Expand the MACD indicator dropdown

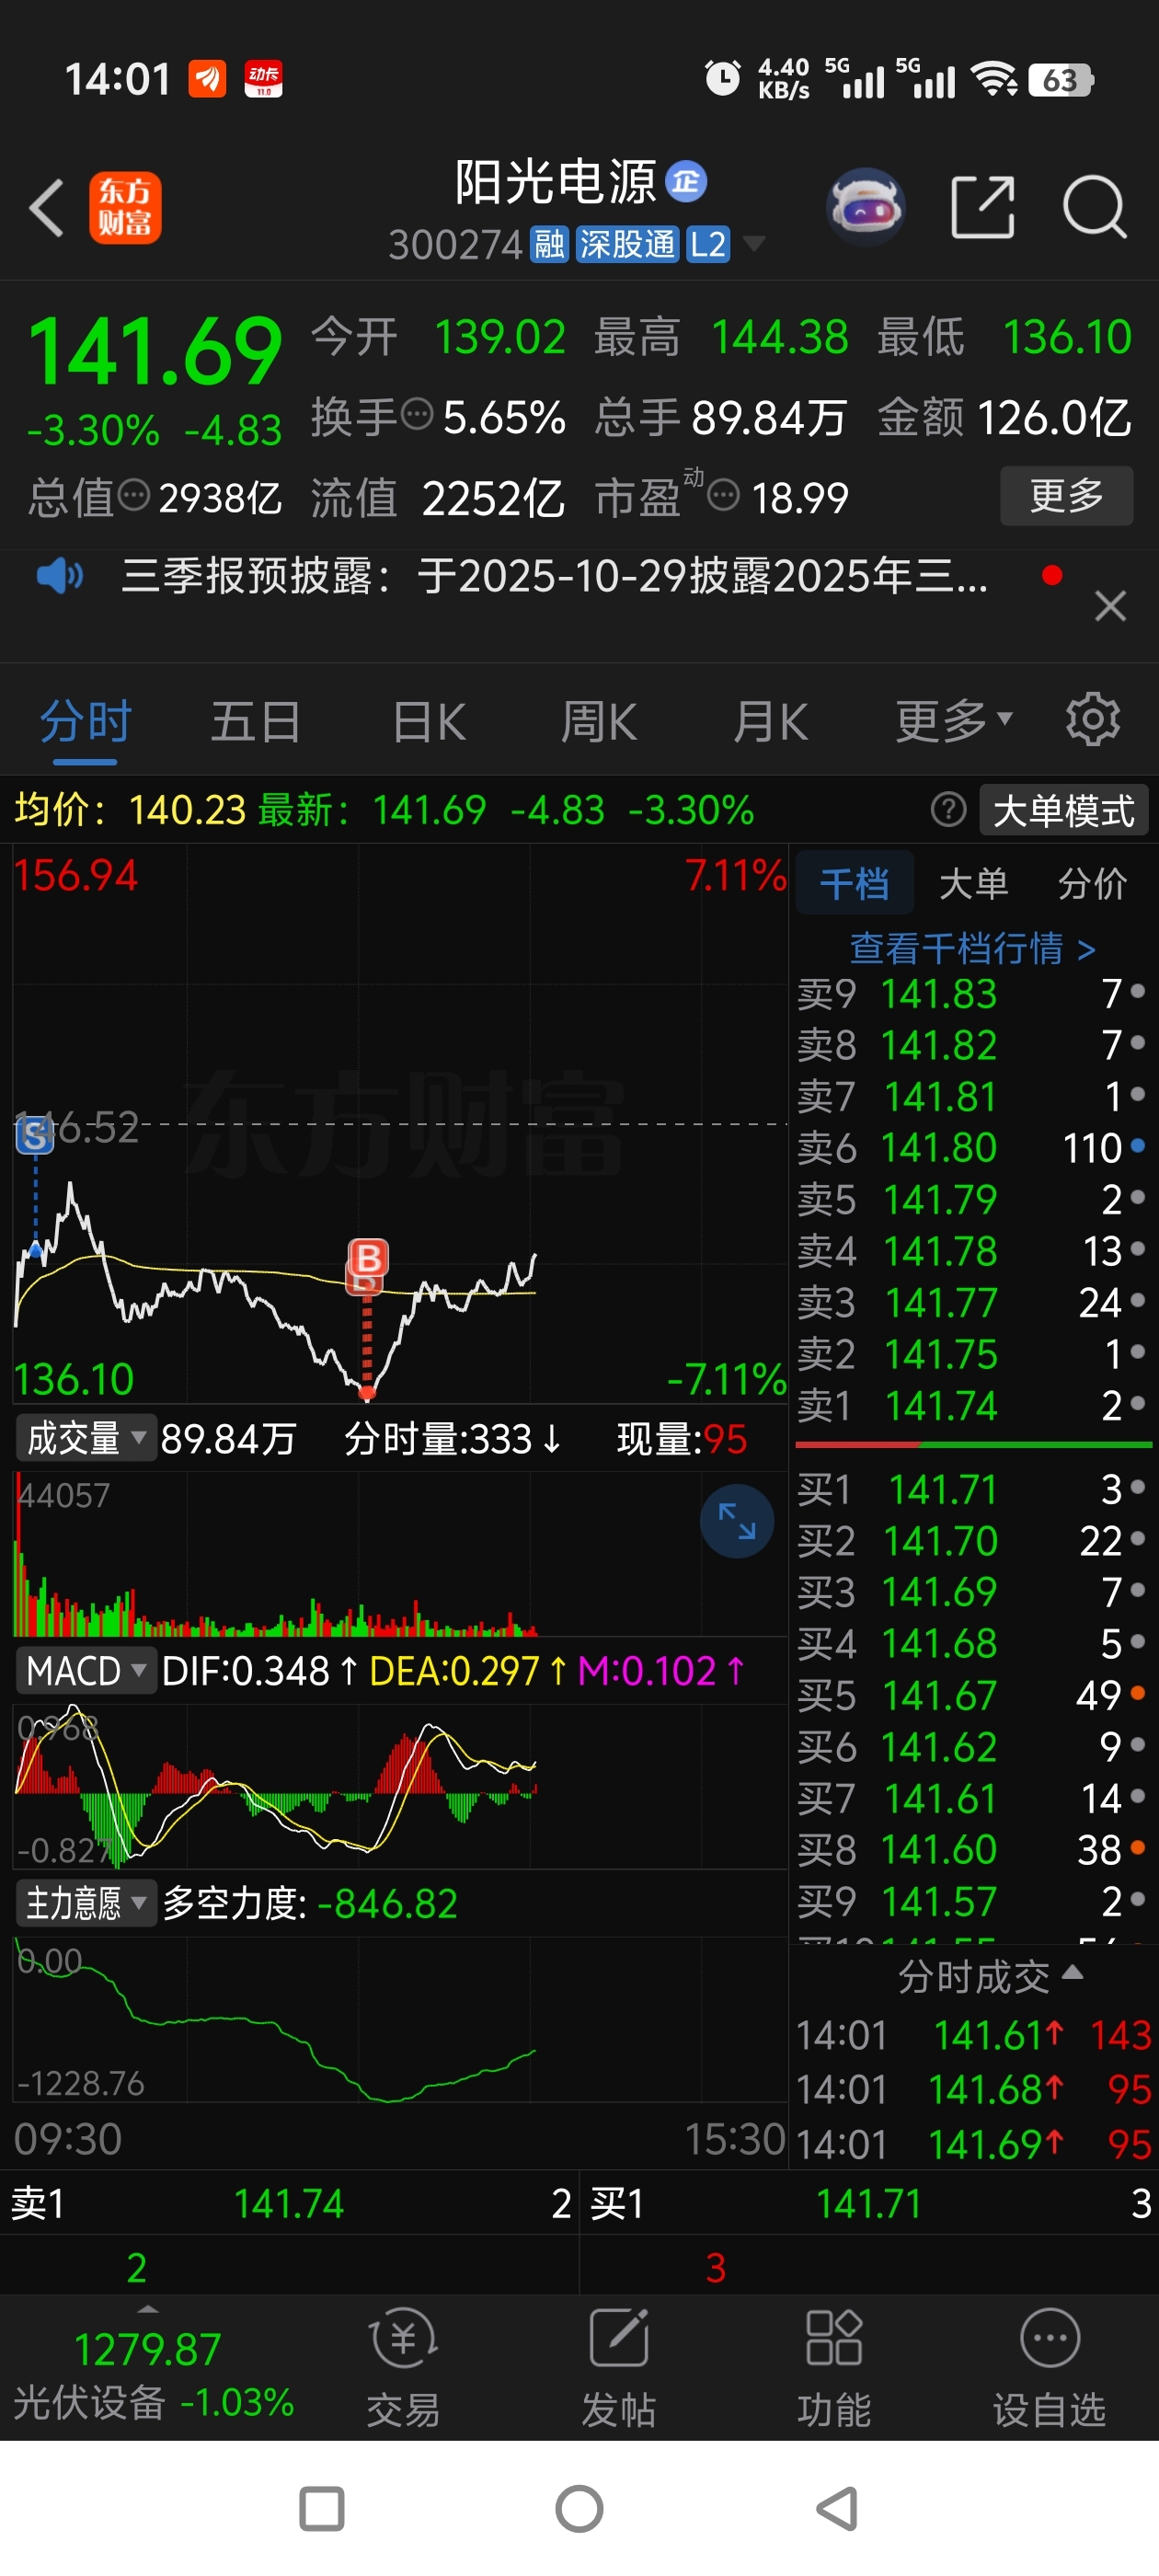point(86,1671)
